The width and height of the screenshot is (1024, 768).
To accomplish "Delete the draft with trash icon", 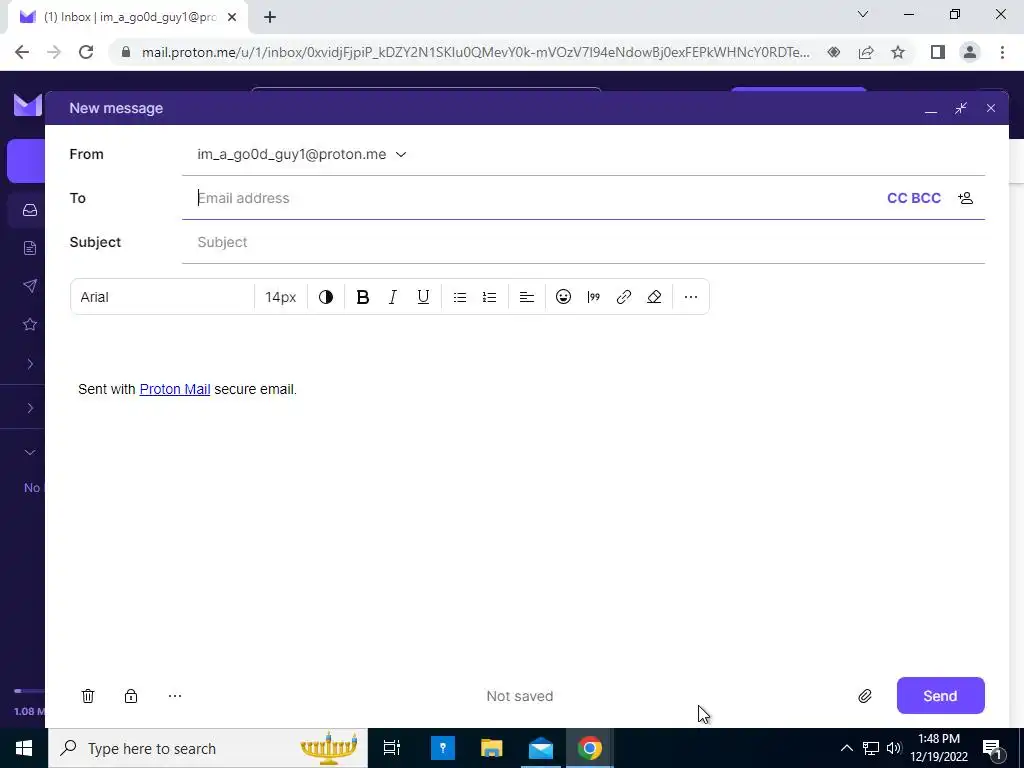I will (x=88, y=696).
